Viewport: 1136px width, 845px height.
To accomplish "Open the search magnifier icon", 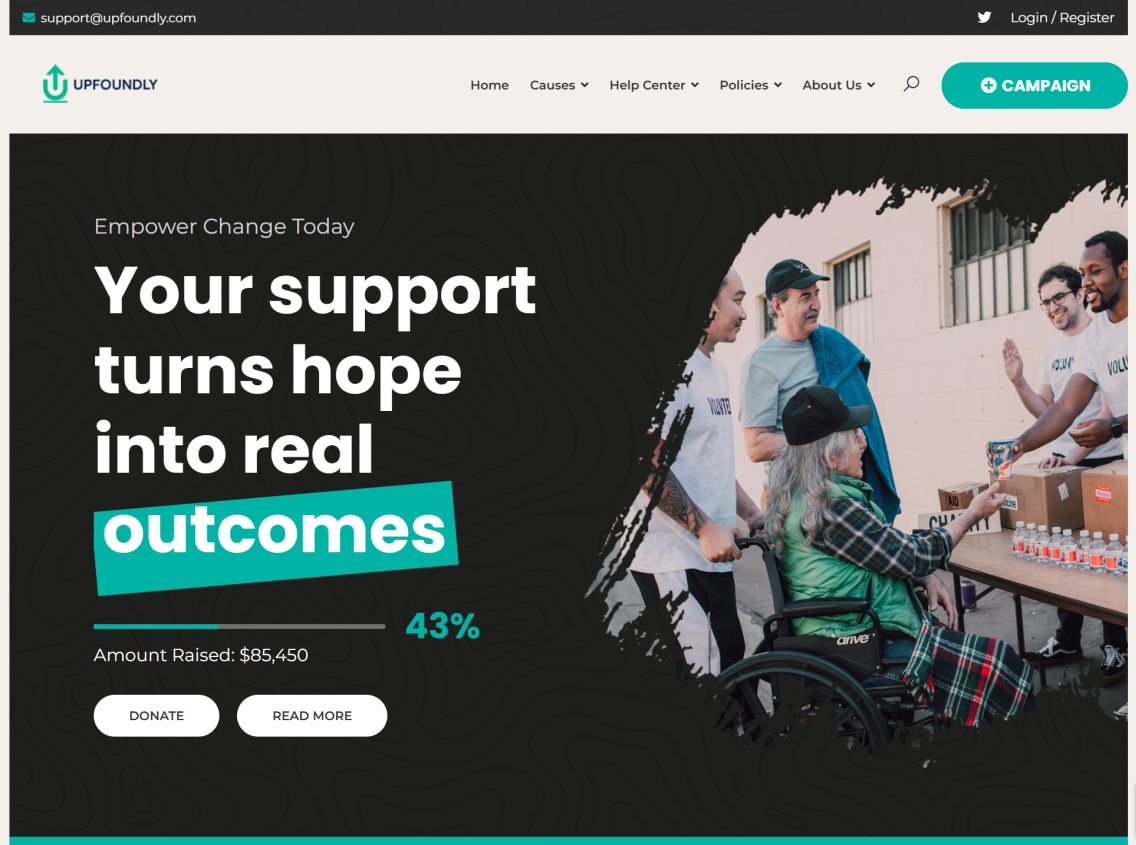I will click(x=911, y=84).
